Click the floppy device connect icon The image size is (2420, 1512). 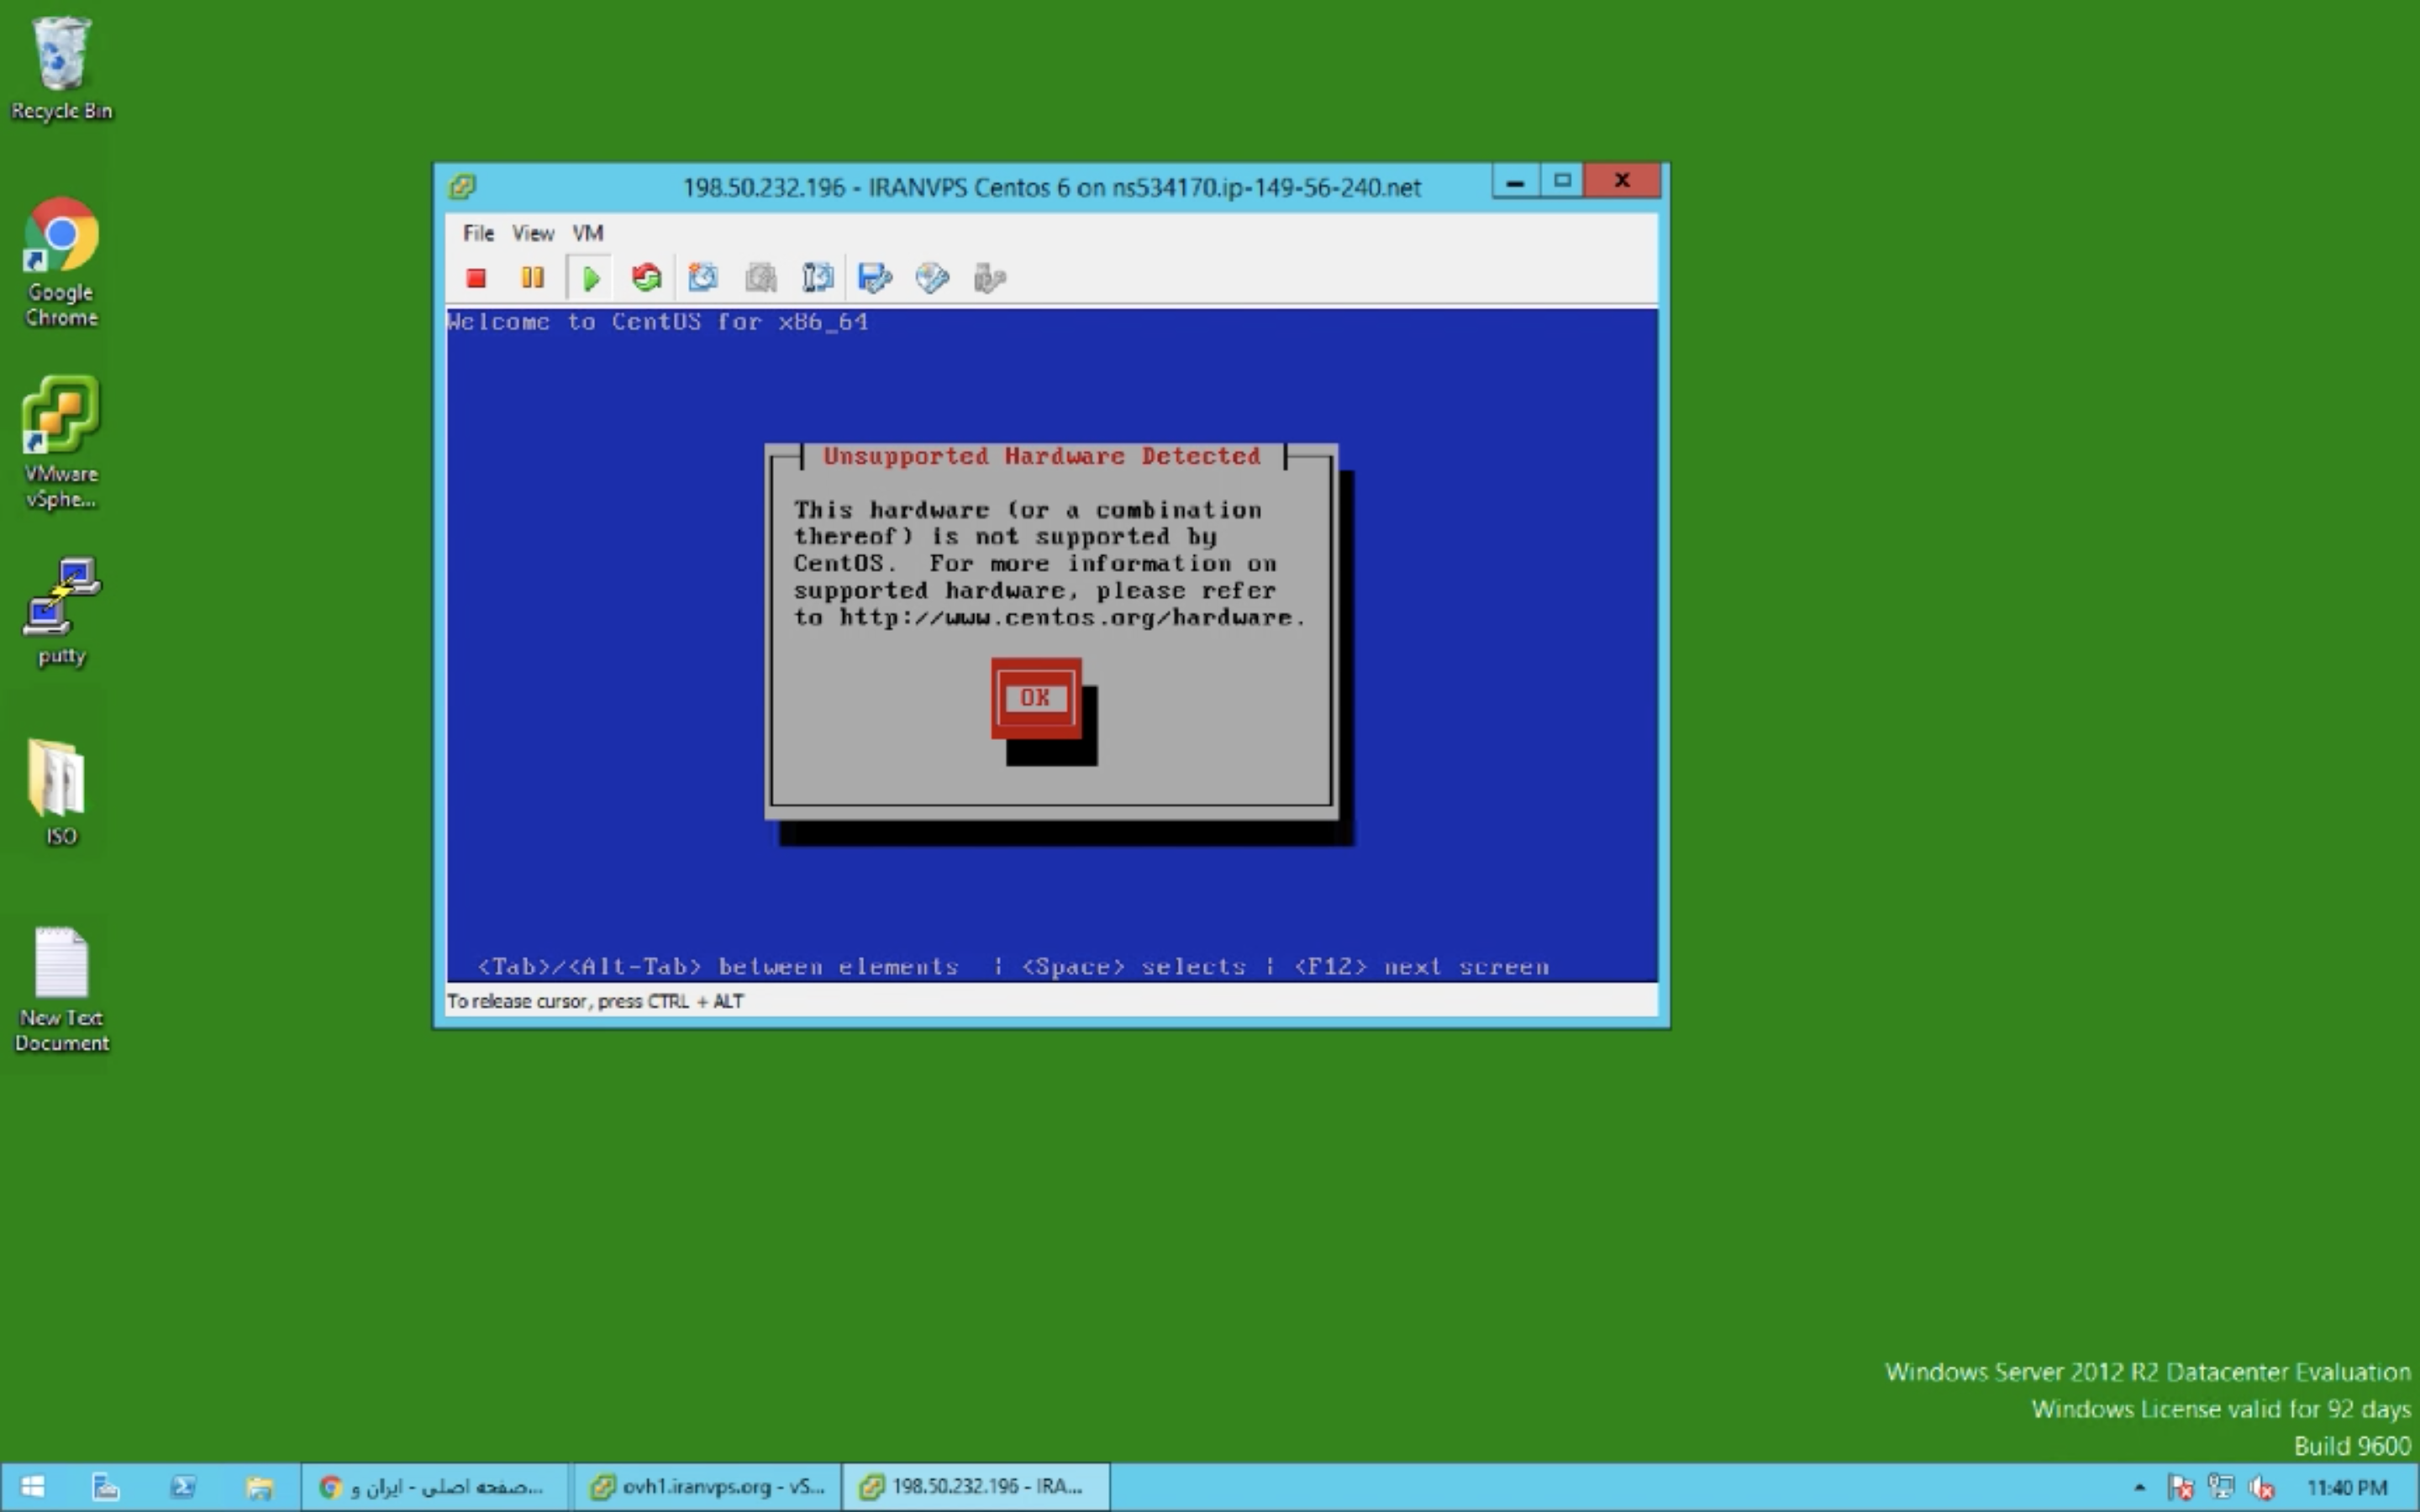point(874,278)
